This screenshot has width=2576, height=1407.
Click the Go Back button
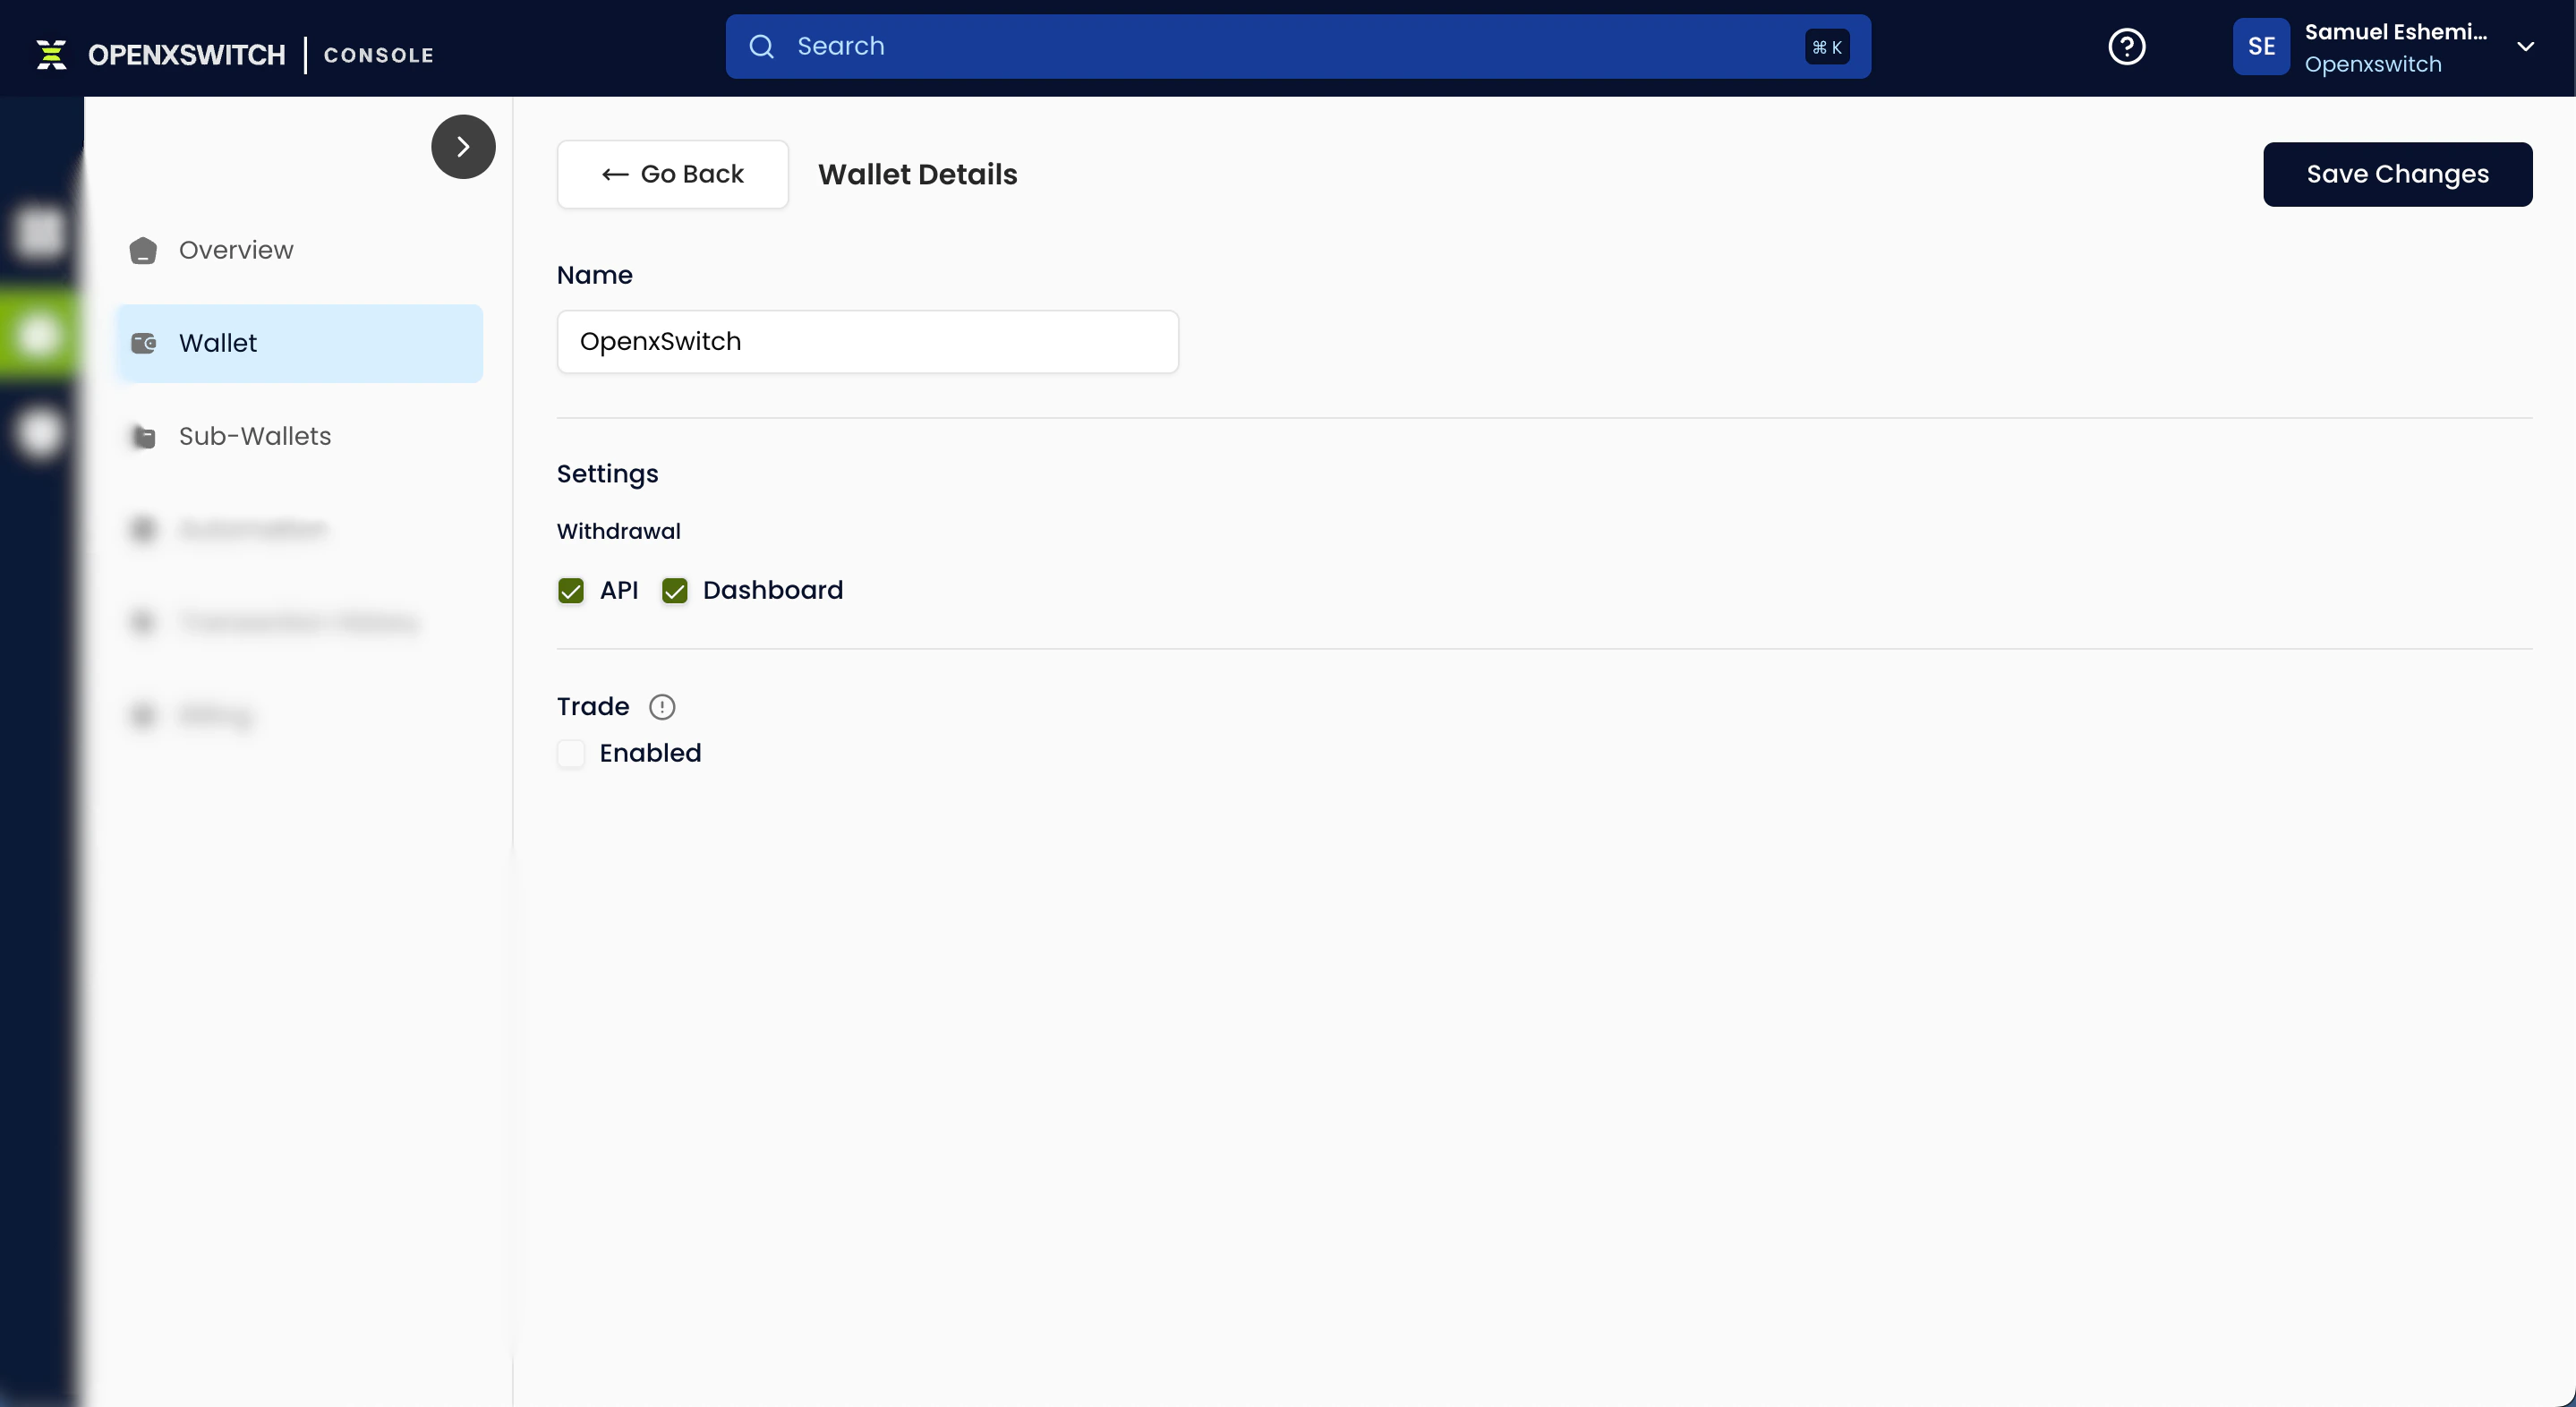673,174
